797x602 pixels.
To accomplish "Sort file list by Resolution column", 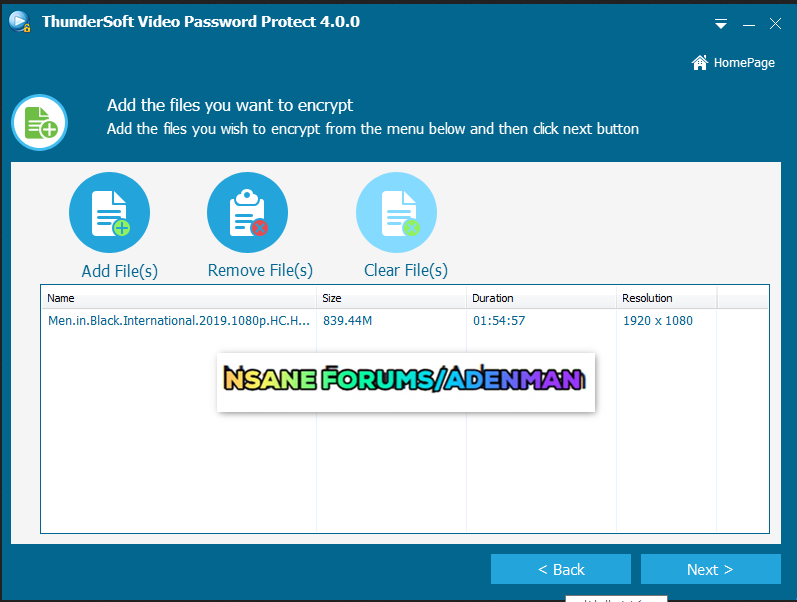I will 666,298.
